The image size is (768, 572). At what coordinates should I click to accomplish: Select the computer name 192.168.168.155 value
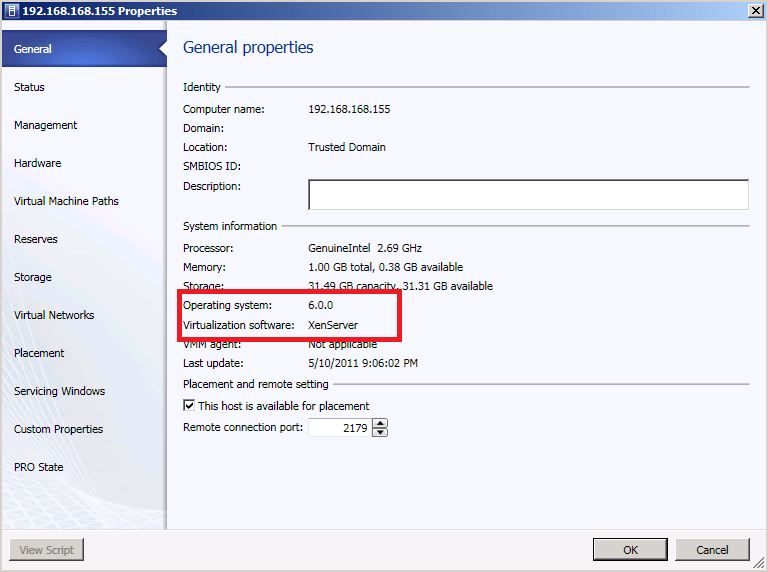(x=349, y=109)
